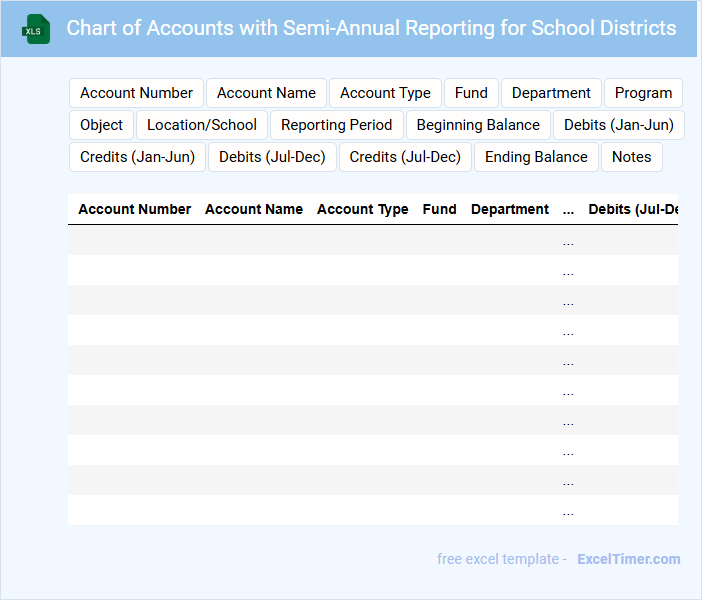Choose the Fund tag
Viewport: 702px width, 600px height.
(x=471, y=93)
